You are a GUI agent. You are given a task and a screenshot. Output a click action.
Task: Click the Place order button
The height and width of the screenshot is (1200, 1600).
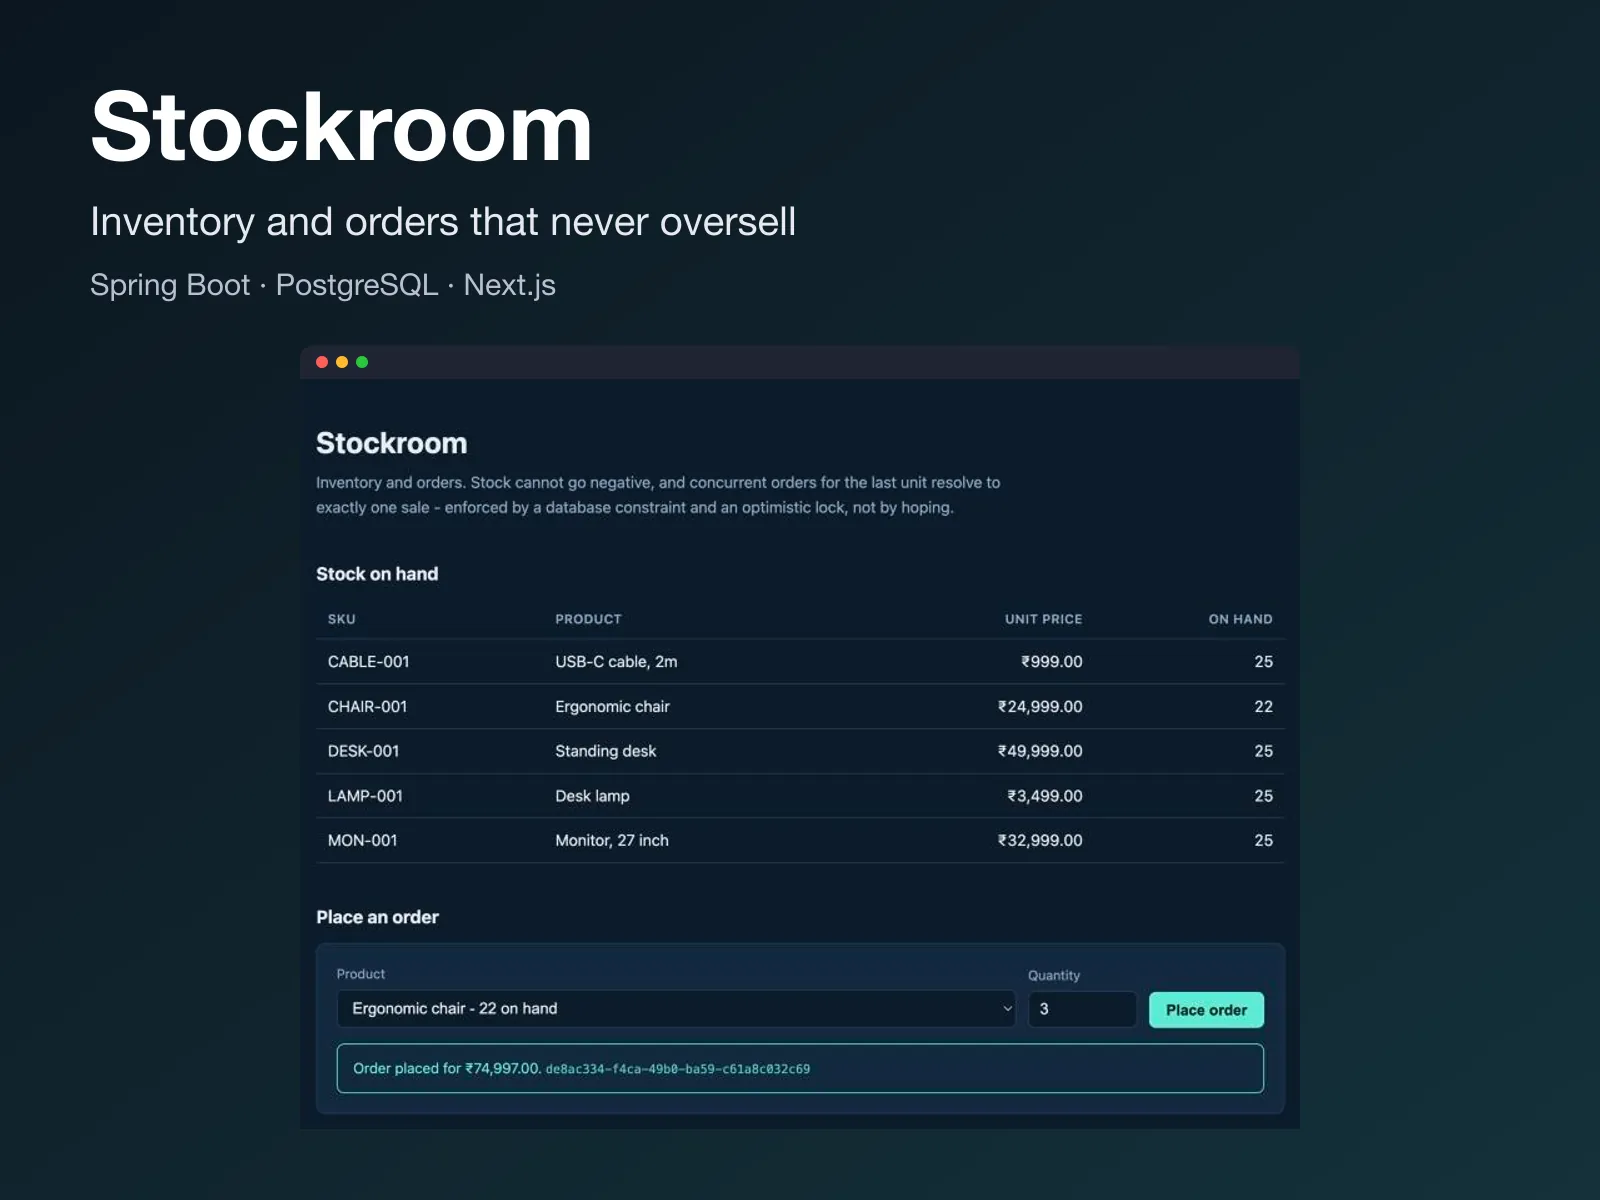[x=1206, y=1010]
